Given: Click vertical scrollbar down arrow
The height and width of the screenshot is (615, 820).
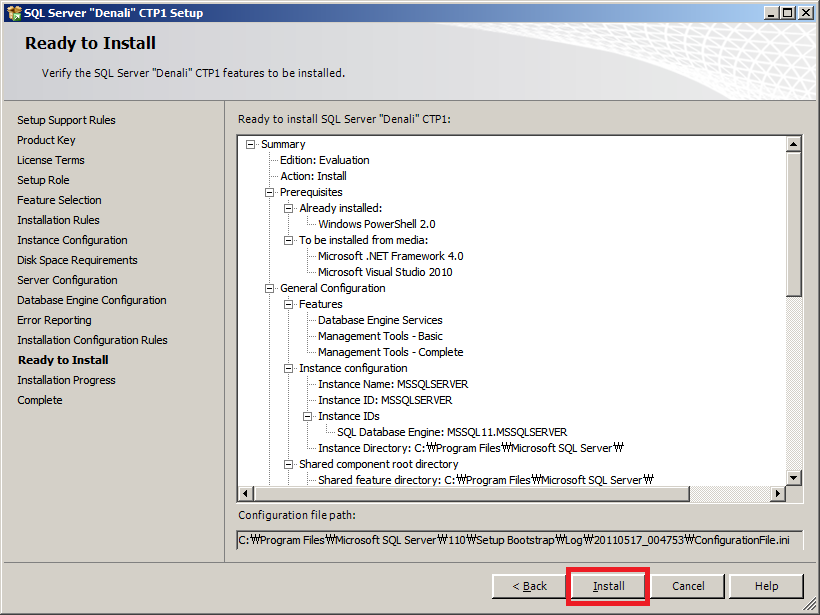Looking at the screenshot, I should [794, 477].
